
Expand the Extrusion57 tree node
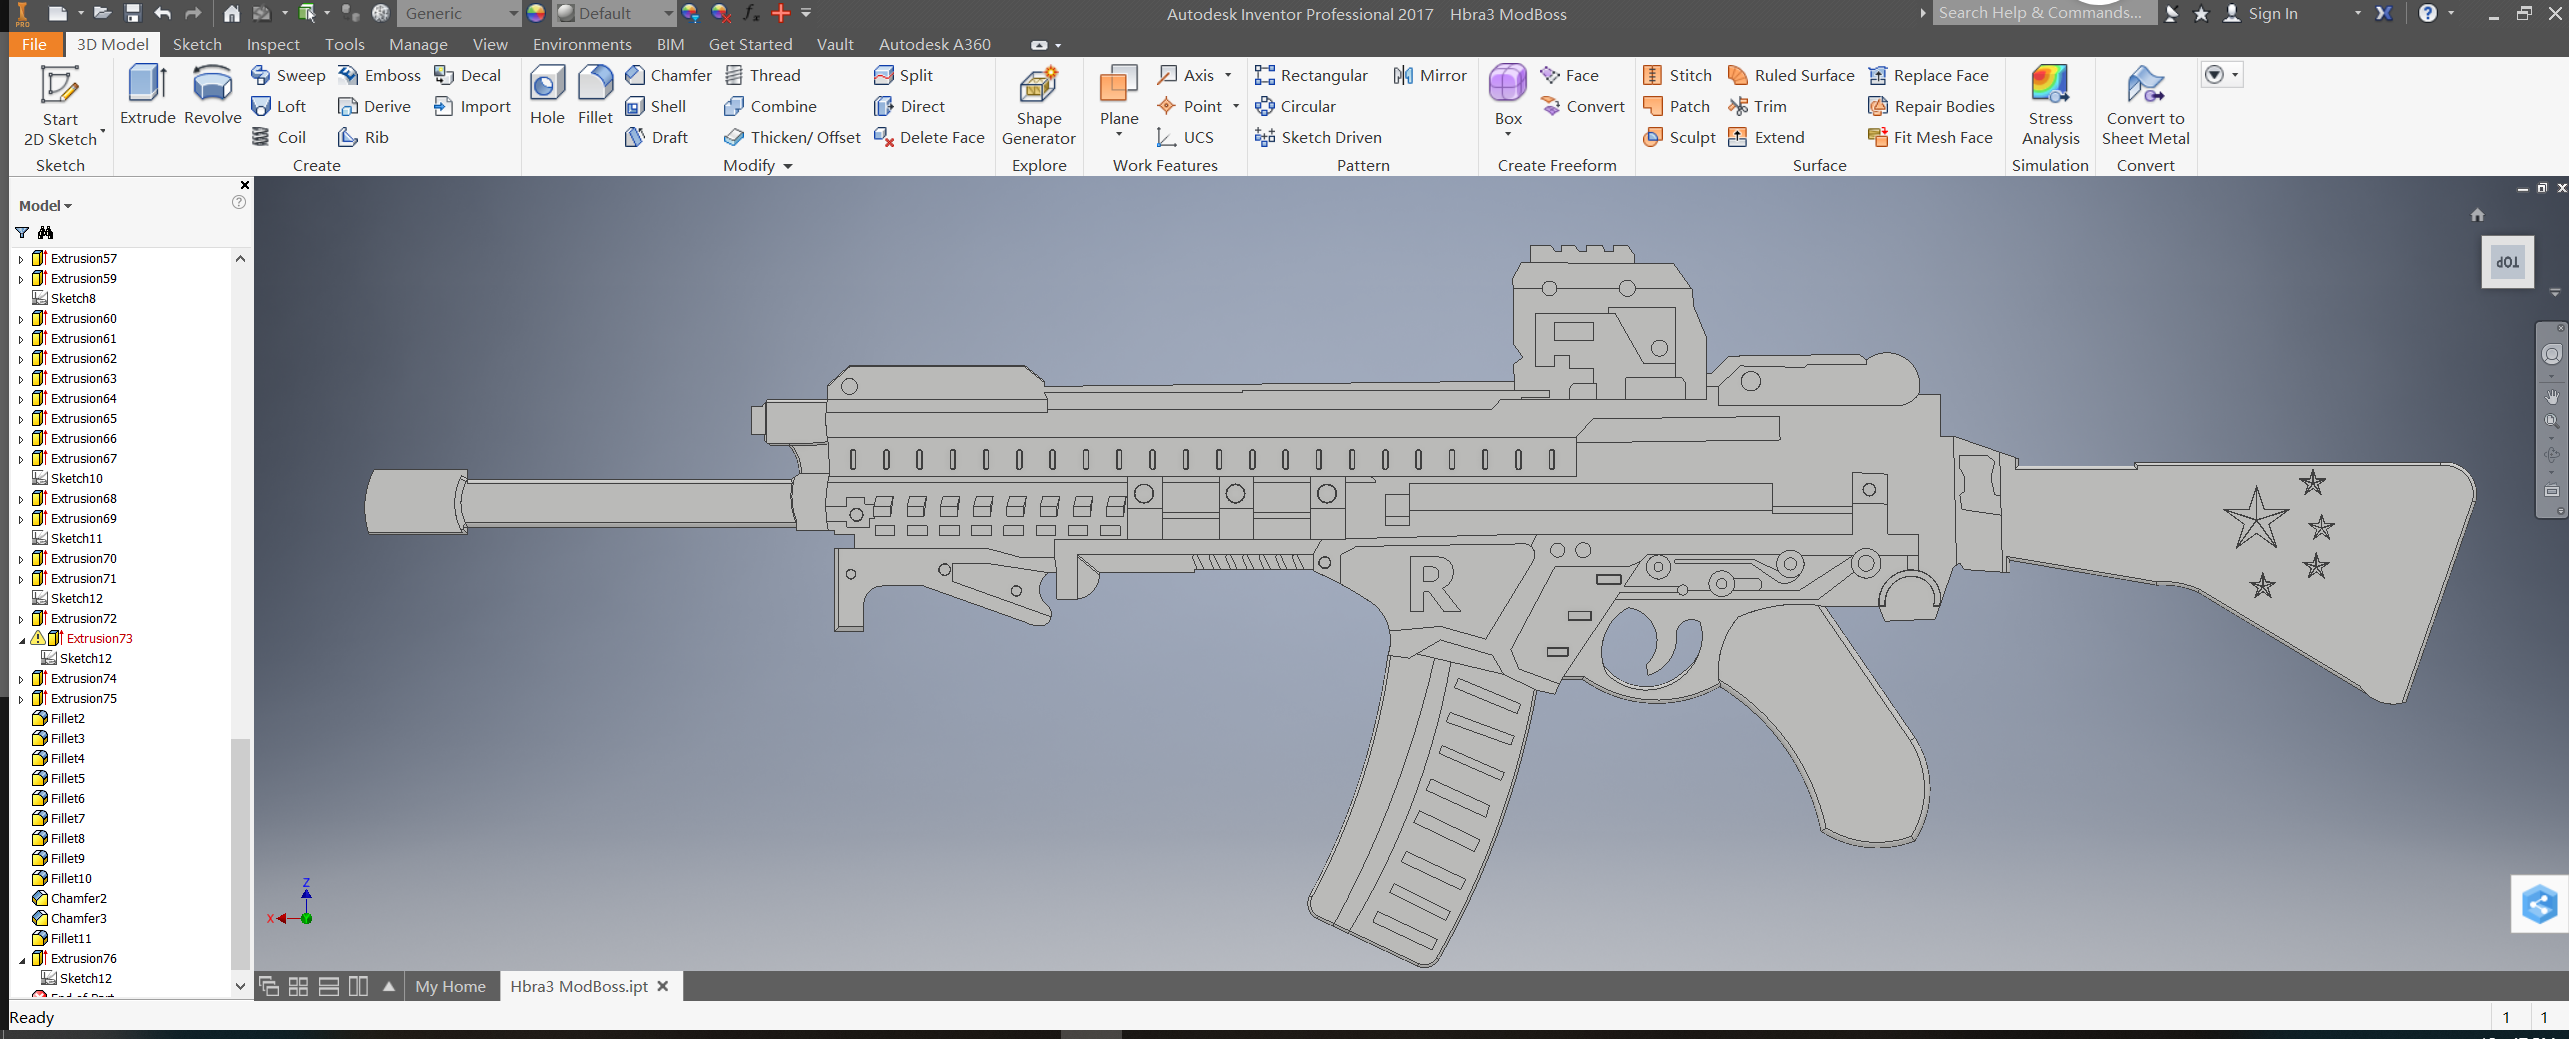coord(21,258)
